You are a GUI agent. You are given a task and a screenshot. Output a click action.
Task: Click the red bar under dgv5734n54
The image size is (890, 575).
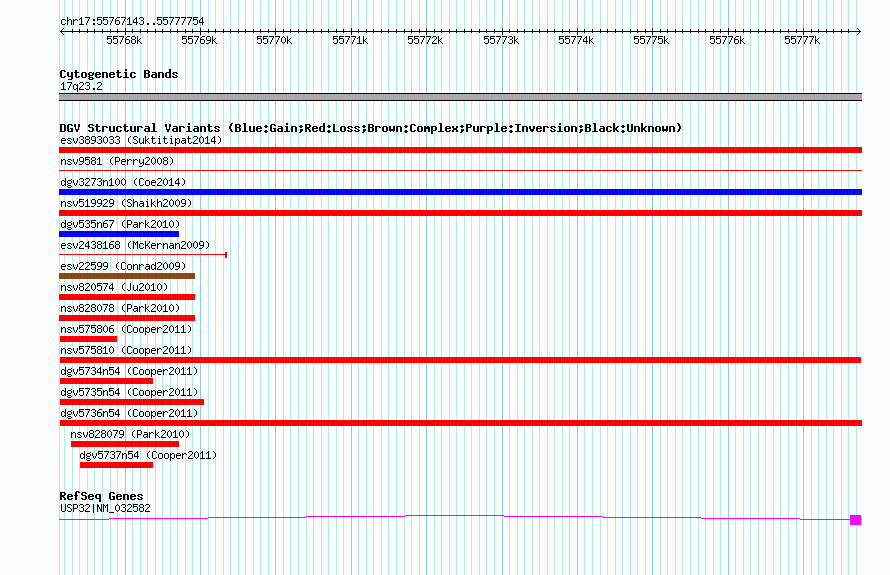click(106, 381)
